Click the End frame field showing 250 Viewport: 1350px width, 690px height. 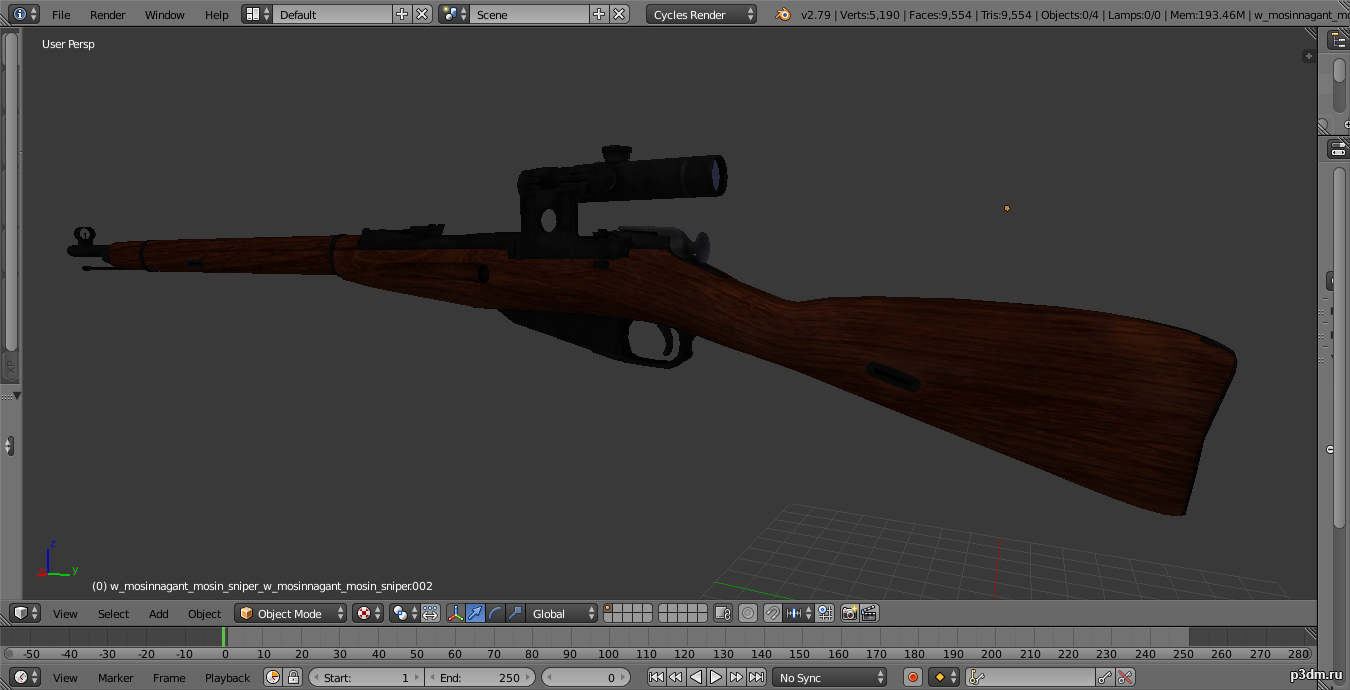(480, 677)
